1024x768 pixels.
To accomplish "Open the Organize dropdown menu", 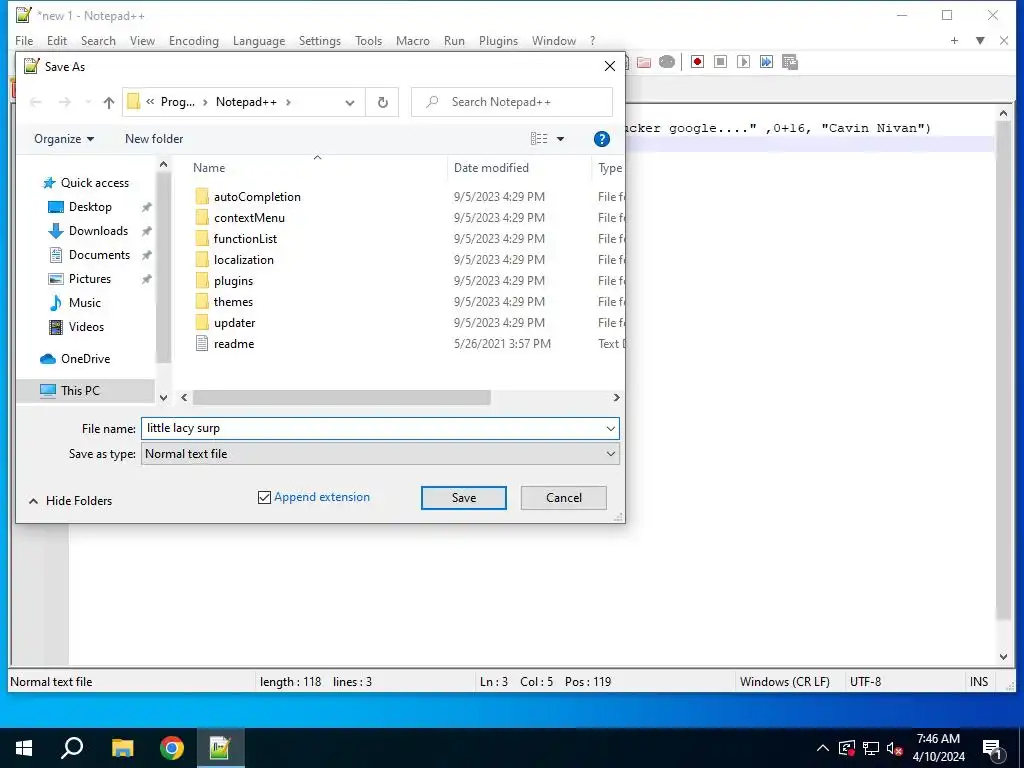I will point(64,139).
